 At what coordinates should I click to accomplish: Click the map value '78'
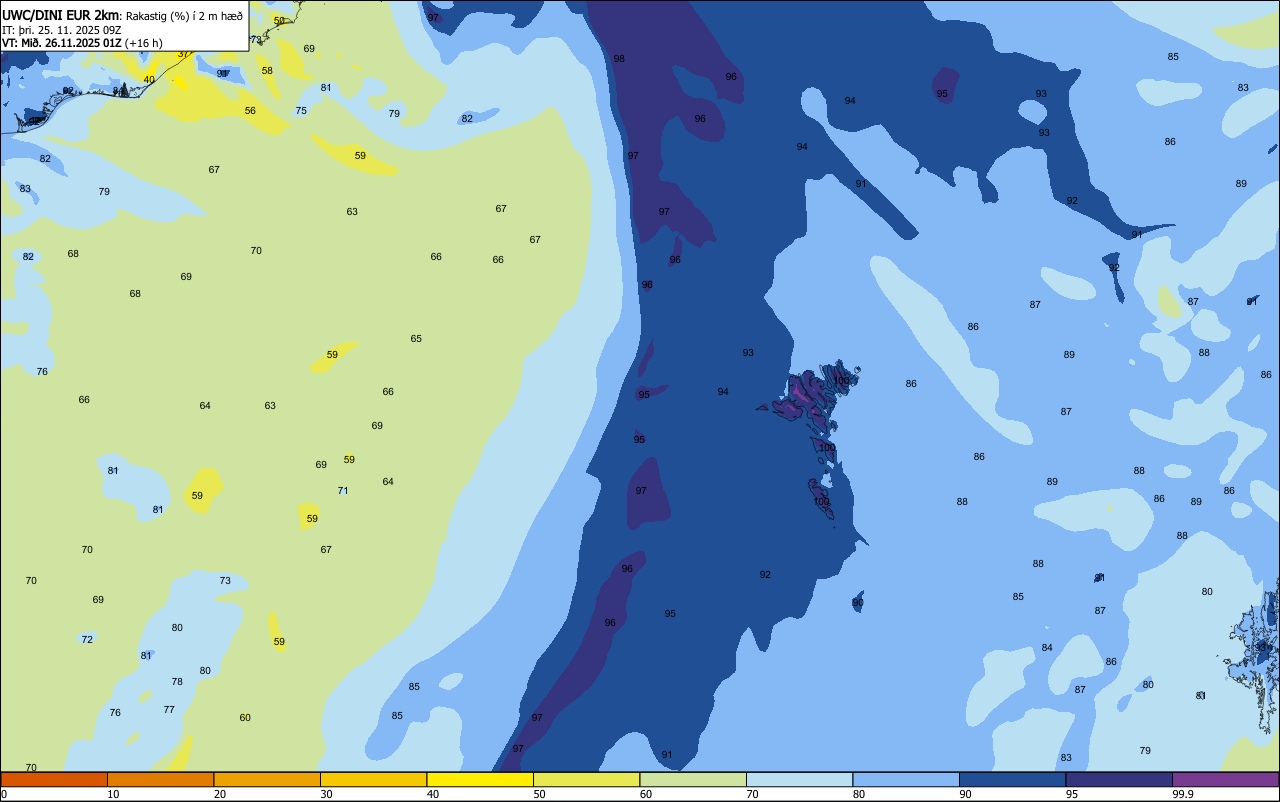click(x=177, y=682)
